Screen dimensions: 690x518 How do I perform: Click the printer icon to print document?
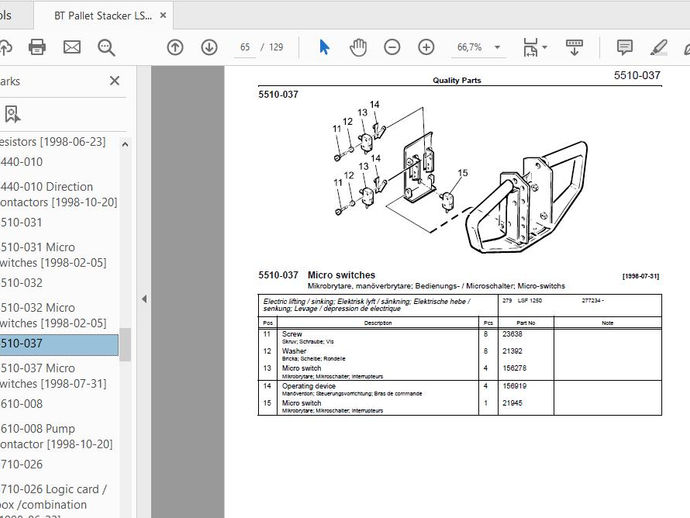(37, 47)
